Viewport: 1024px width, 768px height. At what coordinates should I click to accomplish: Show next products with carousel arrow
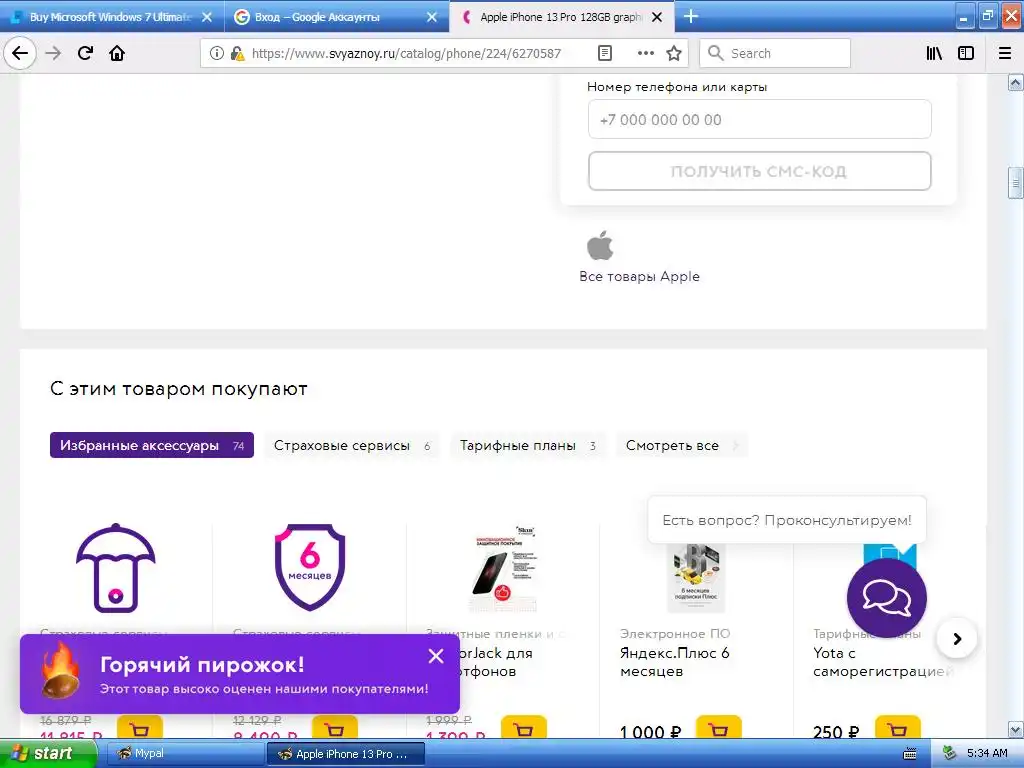pos(957,639)
